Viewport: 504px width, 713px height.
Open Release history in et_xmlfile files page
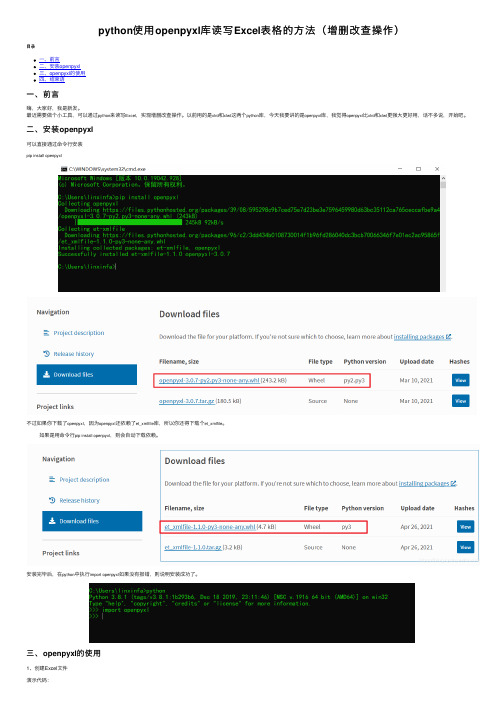click(80, 500)
